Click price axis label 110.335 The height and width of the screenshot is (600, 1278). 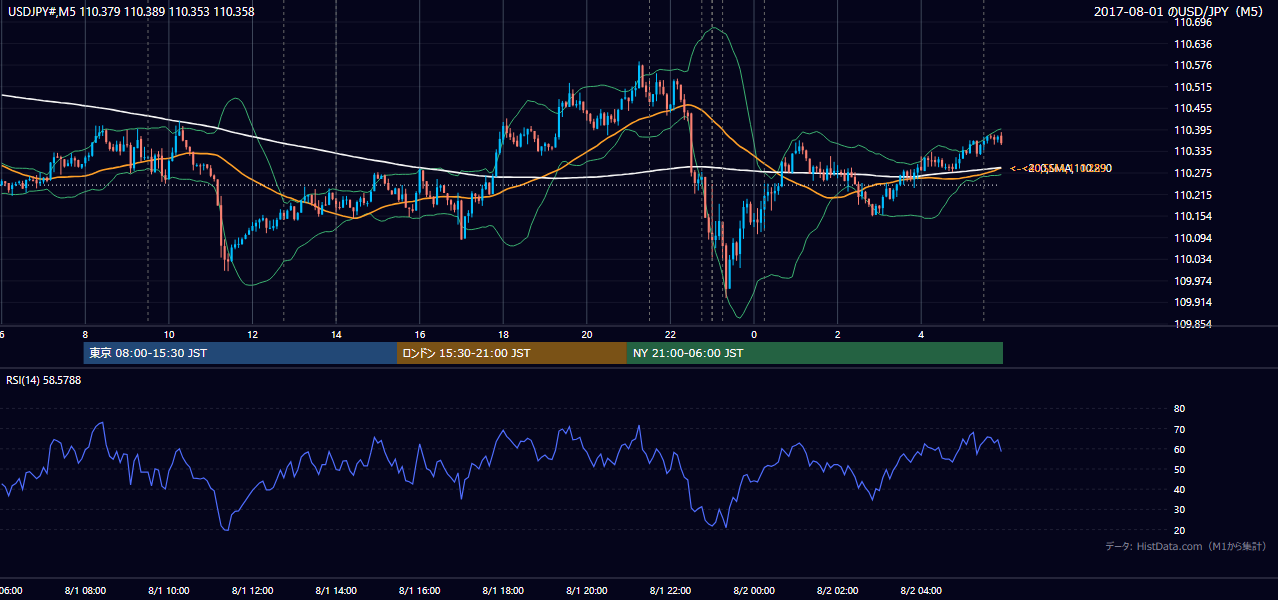(1194, 151)
